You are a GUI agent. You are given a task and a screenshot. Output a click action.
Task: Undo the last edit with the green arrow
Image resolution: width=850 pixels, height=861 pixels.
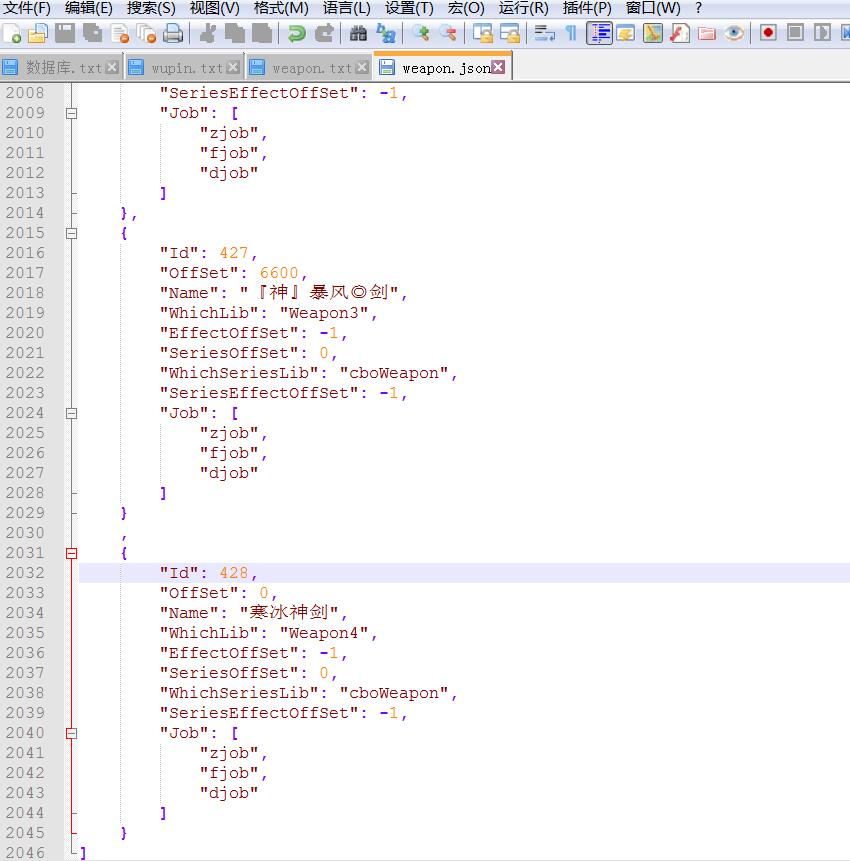tap(297, 33)
